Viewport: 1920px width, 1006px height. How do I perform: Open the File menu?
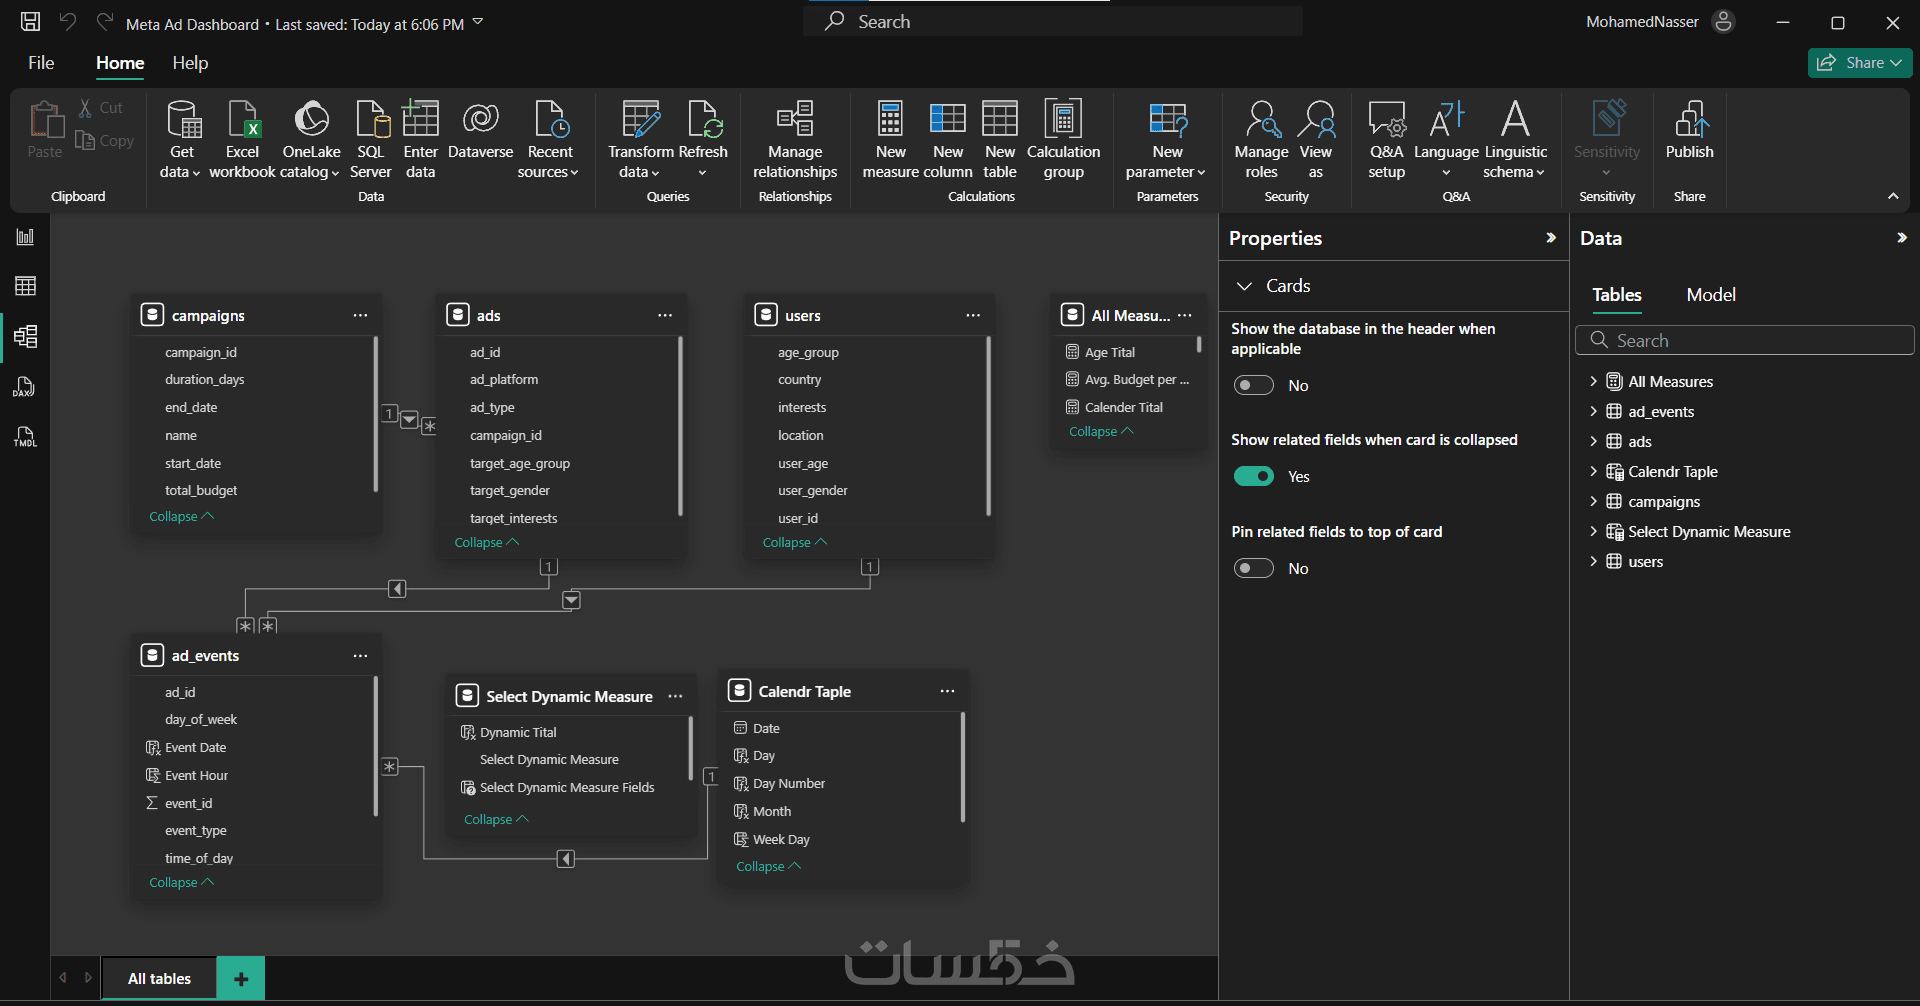(41, 63)
